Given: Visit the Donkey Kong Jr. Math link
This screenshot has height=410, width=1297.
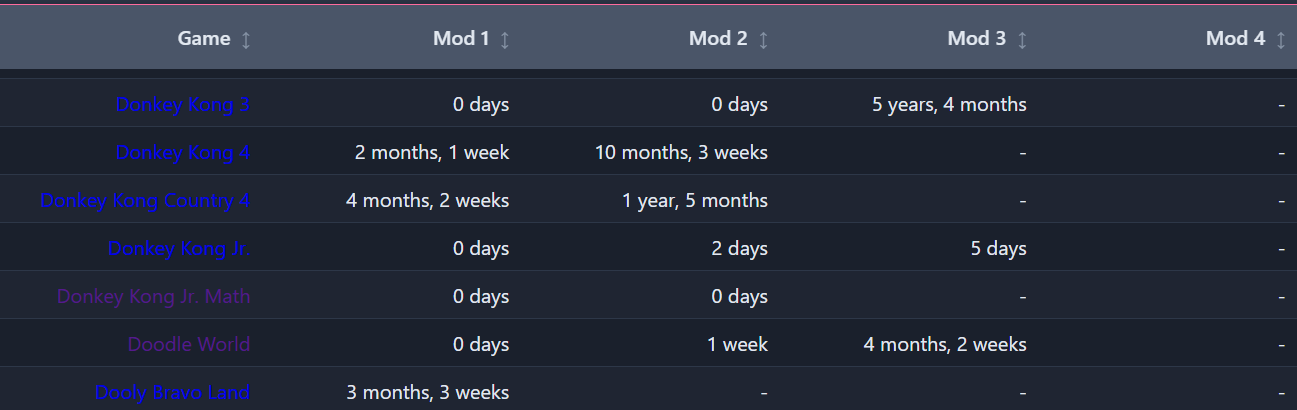Looking at the screenshot, I should coord(154,296).
